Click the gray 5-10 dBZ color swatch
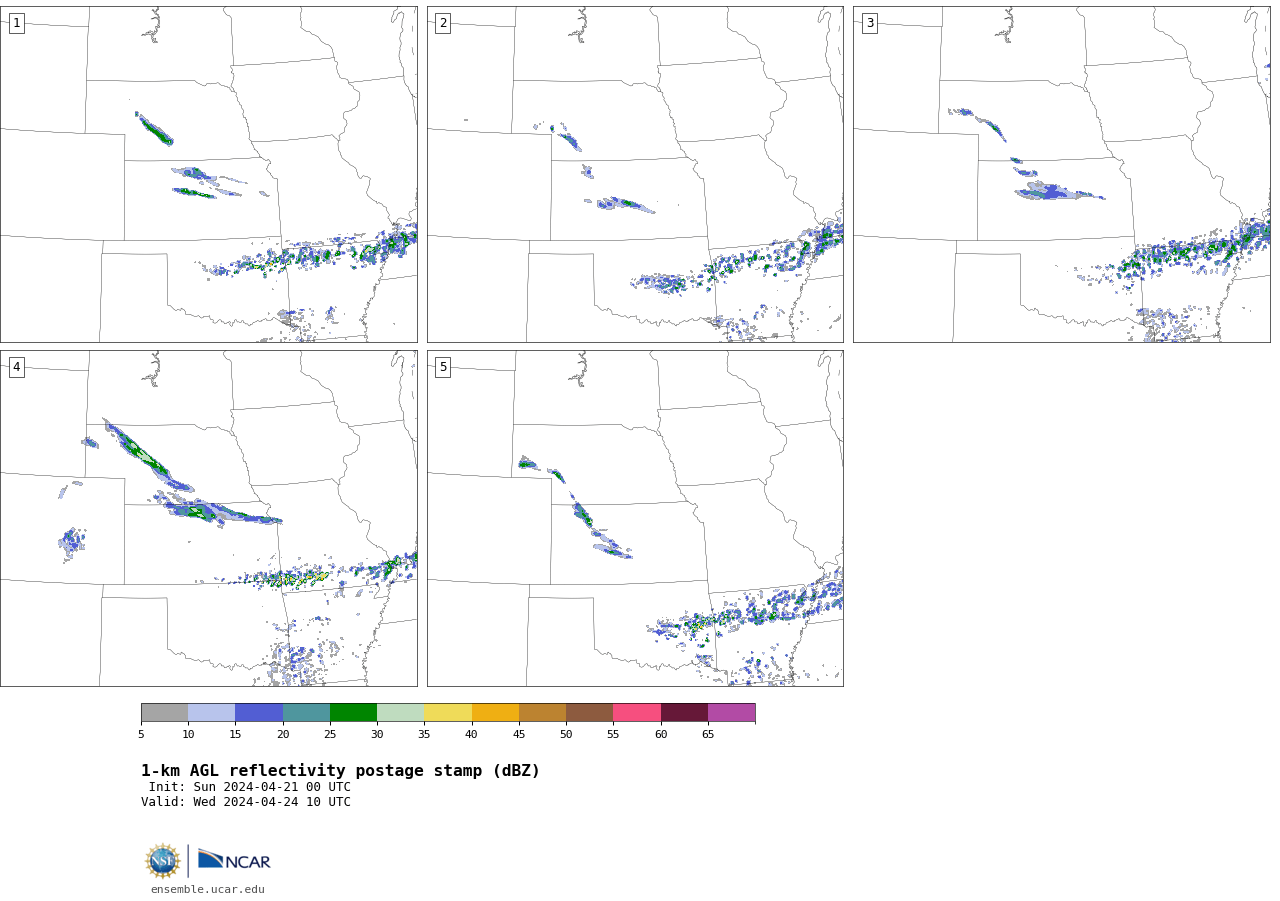The image size is (1280, 901). [x=164, y=712]
